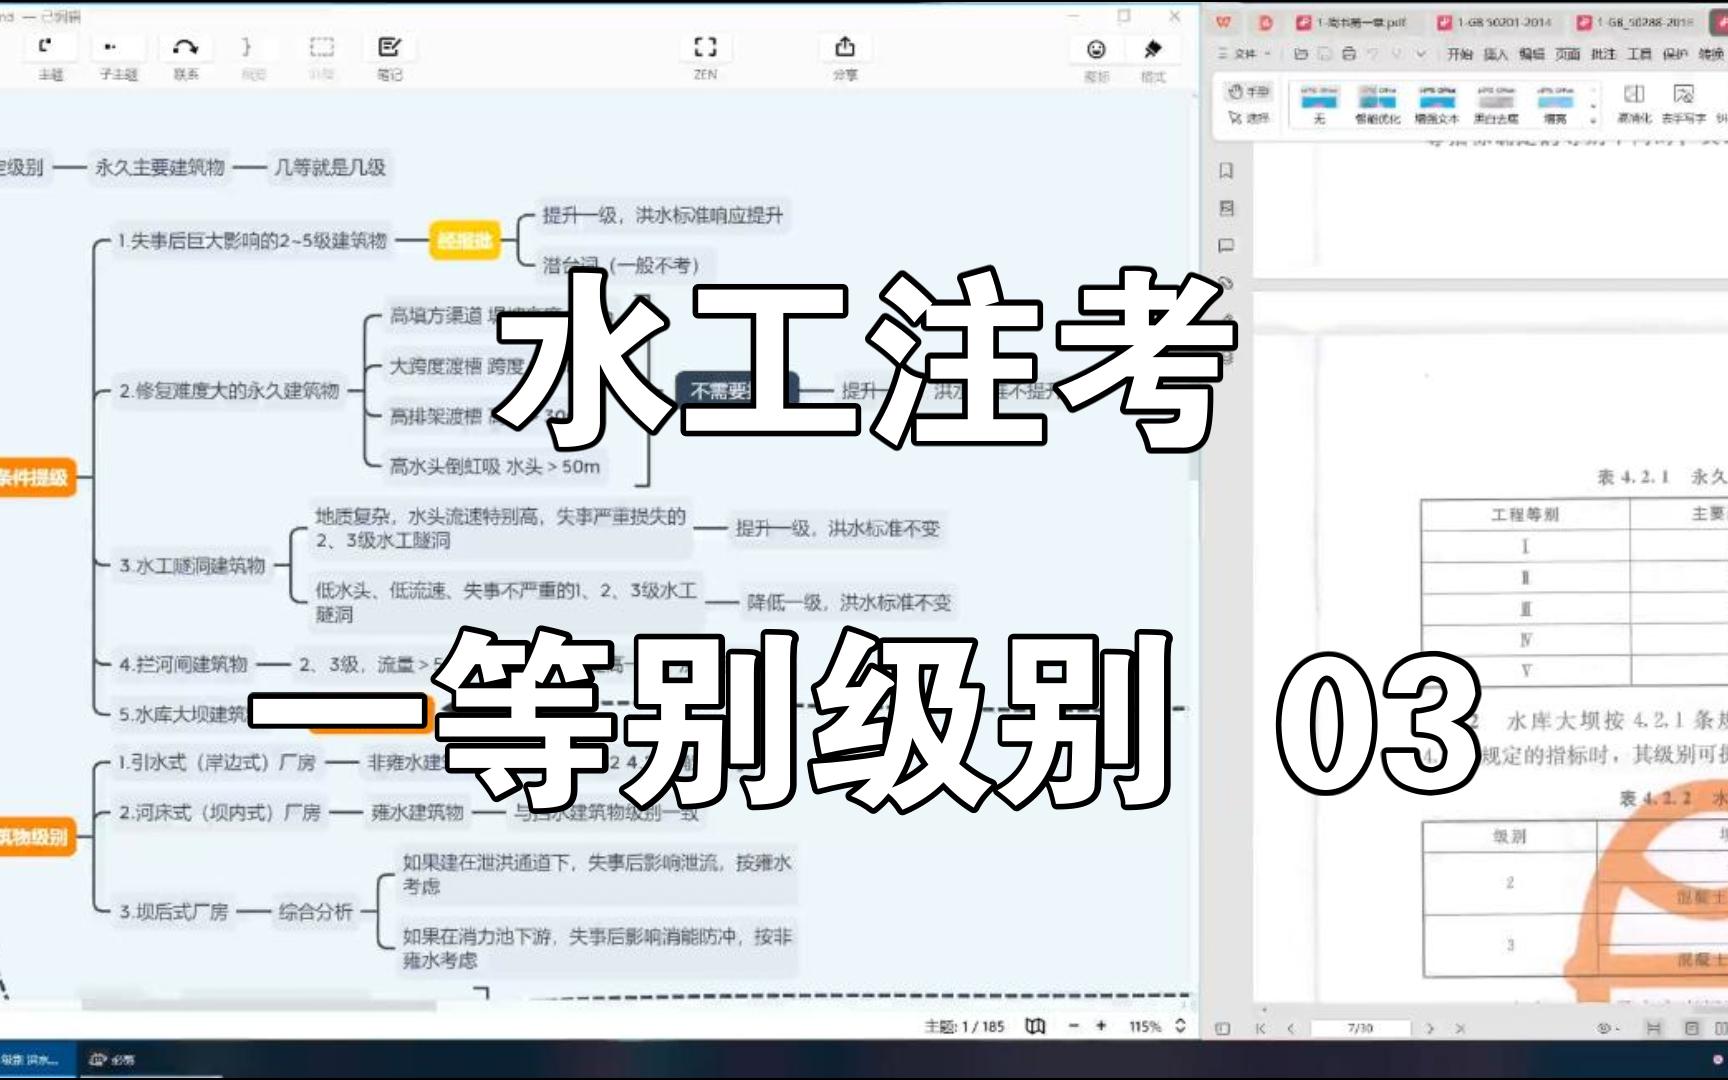Open the eye view mode dropdown in WPS
Screen dimensions: 1728x1080
pos(1607,1028)
